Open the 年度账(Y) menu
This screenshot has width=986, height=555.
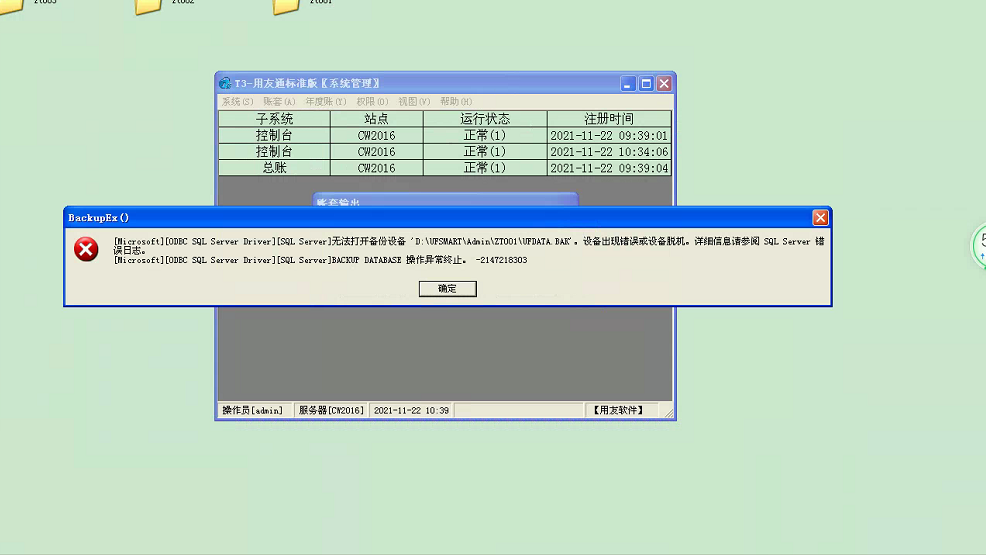click(326, 101)
